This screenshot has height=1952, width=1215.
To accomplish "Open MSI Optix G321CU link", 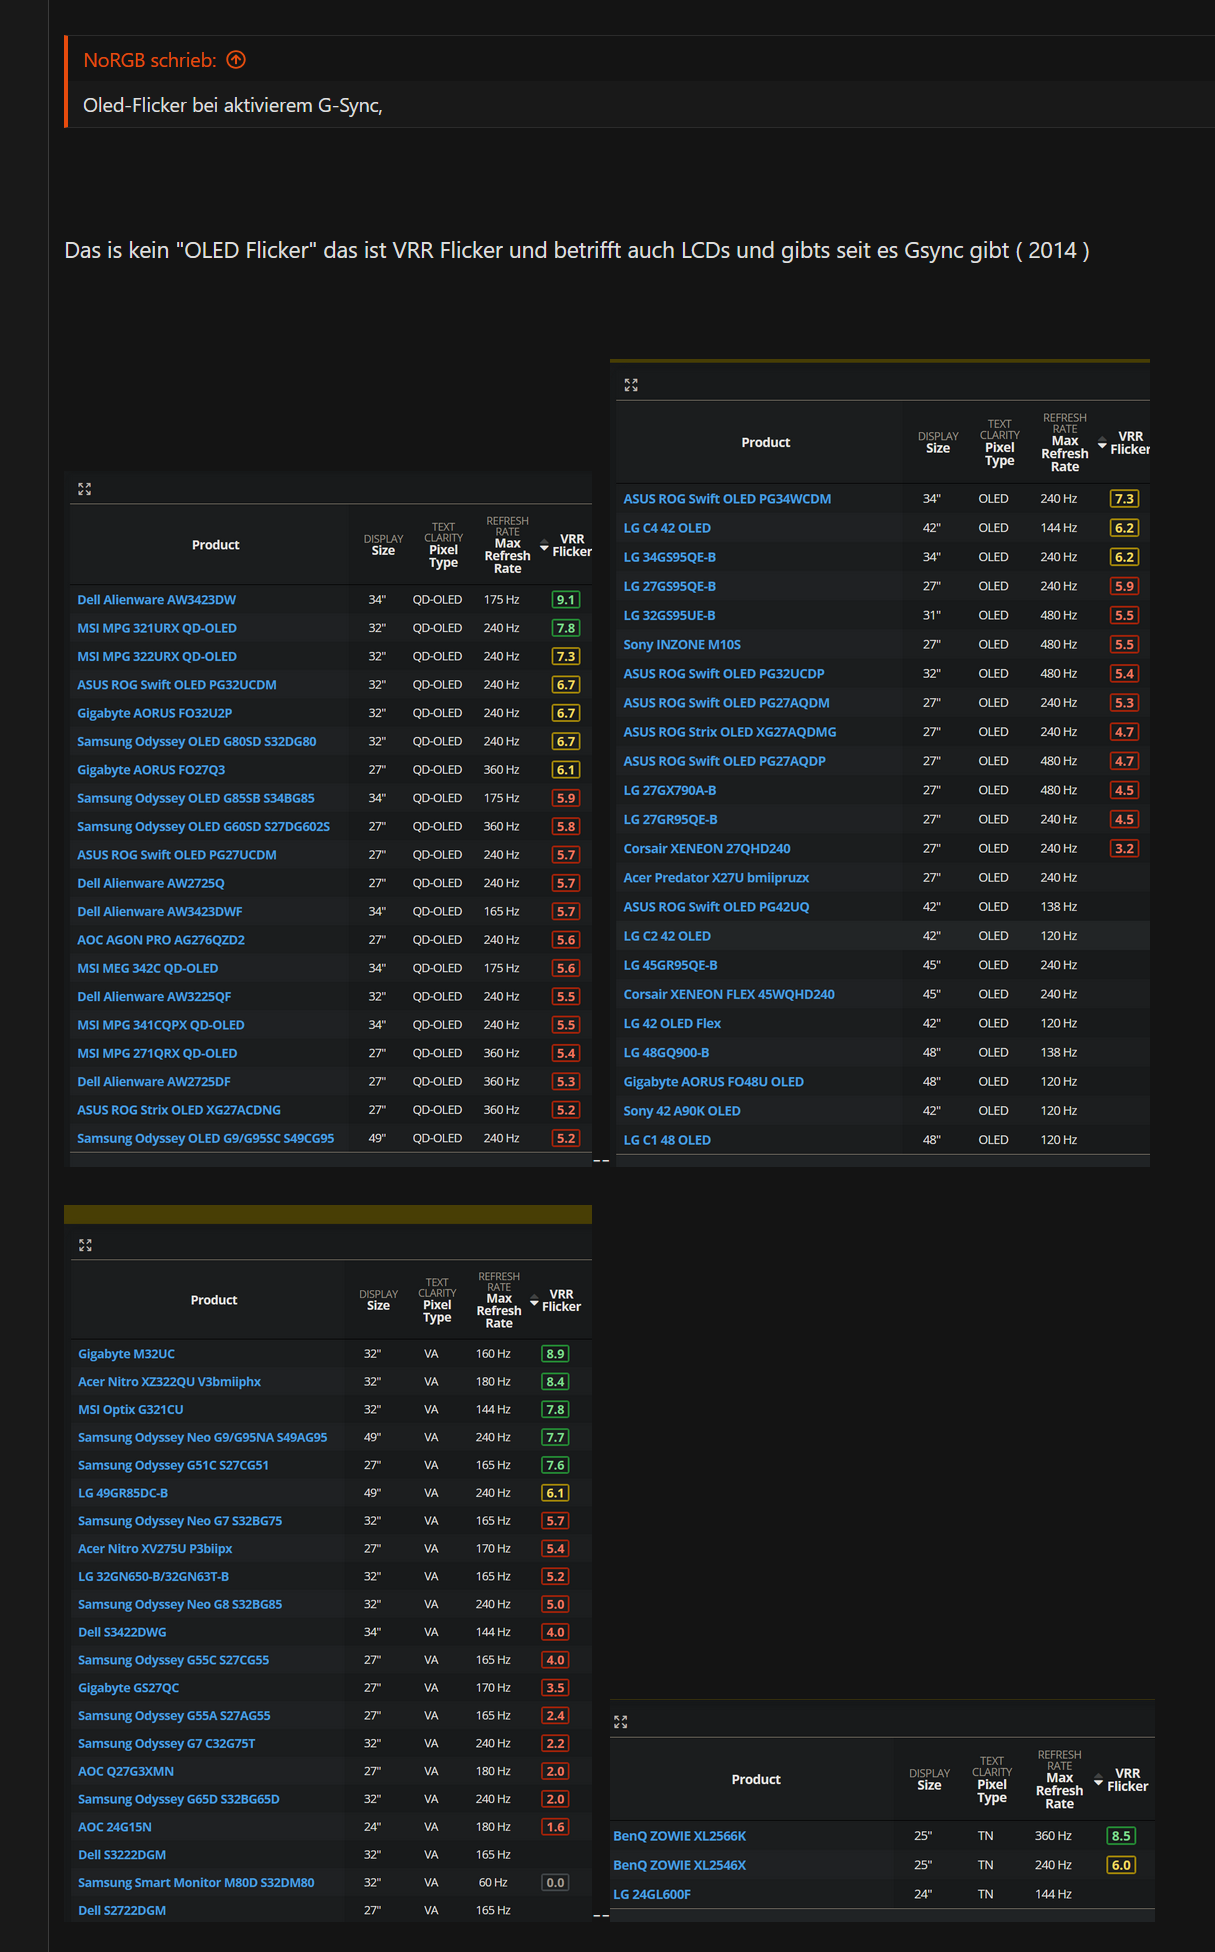I will pos(131,1410).
